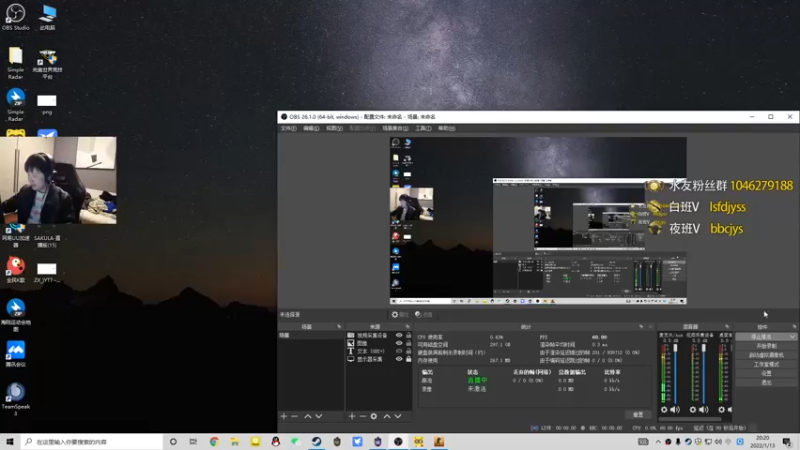800x450 pixels.
Task: Adjust the 麦克风/Aux volume slider
Action: point(675,374)
